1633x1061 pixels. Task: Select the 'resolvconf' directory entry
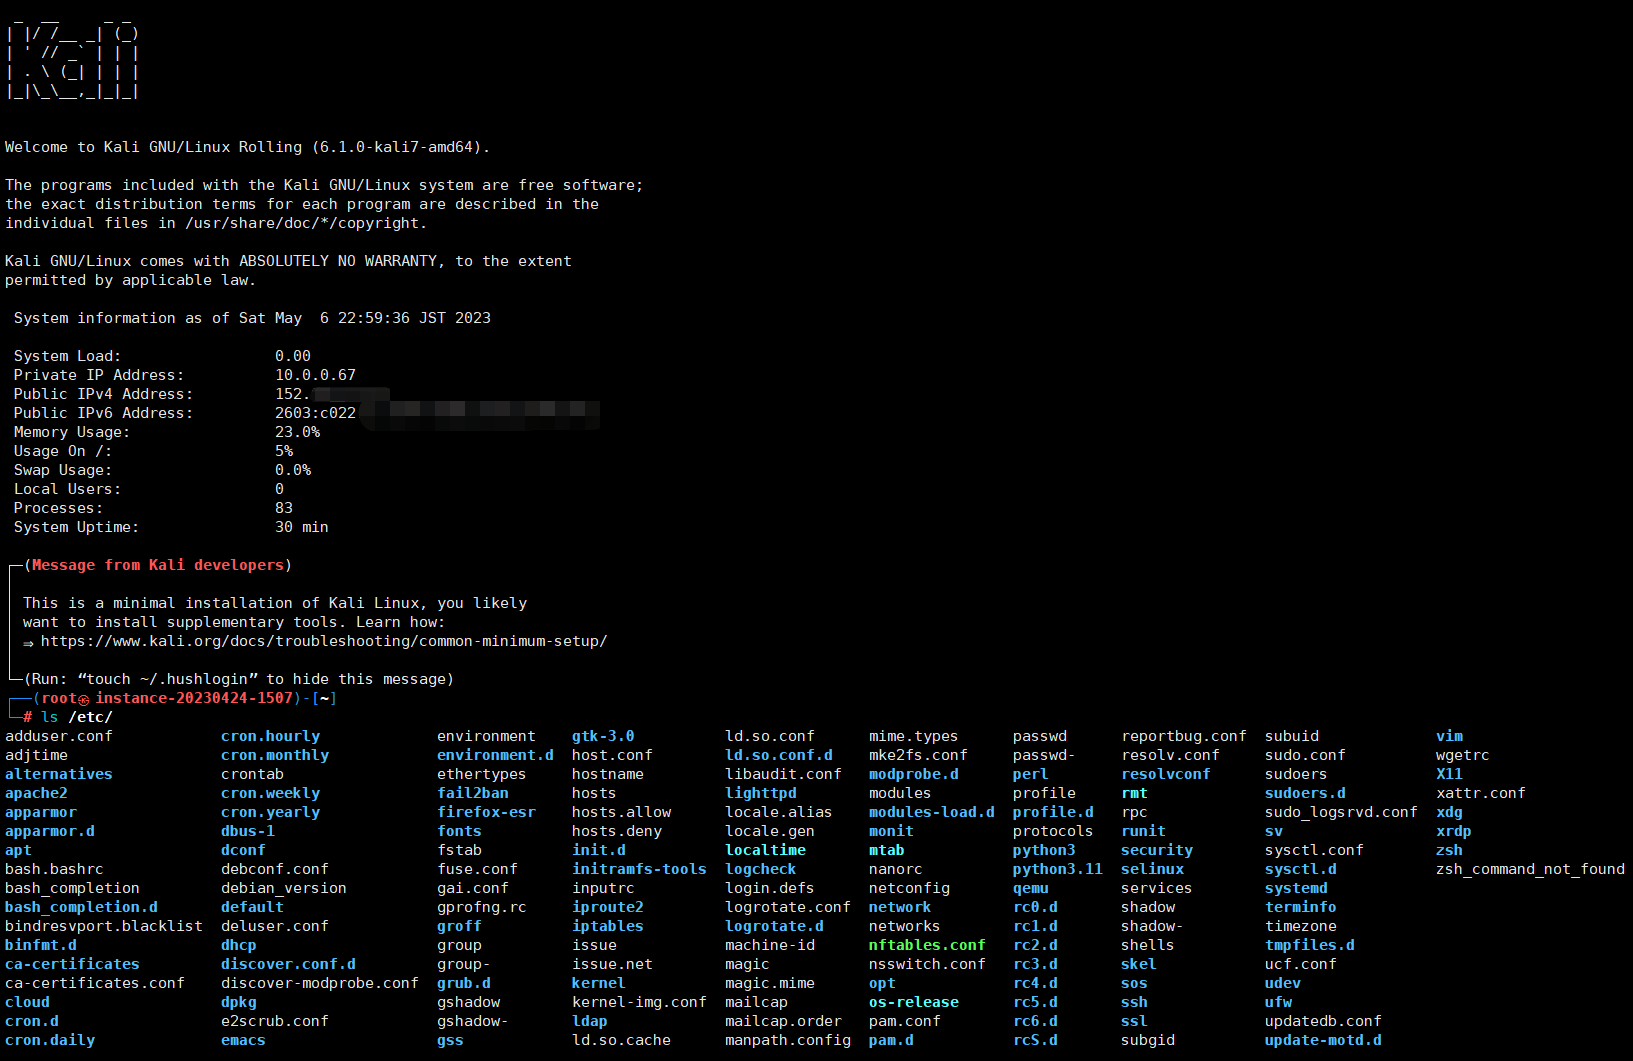[x=1166, y=774]
